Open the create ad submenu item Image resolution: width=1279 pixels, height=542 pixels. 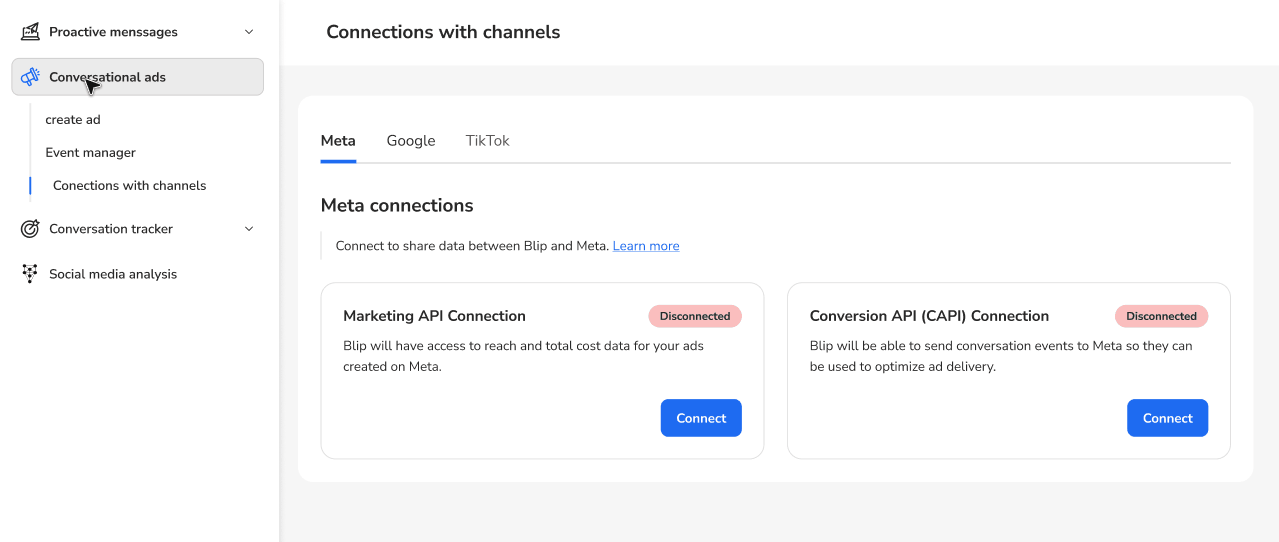[x=73, y=120]
